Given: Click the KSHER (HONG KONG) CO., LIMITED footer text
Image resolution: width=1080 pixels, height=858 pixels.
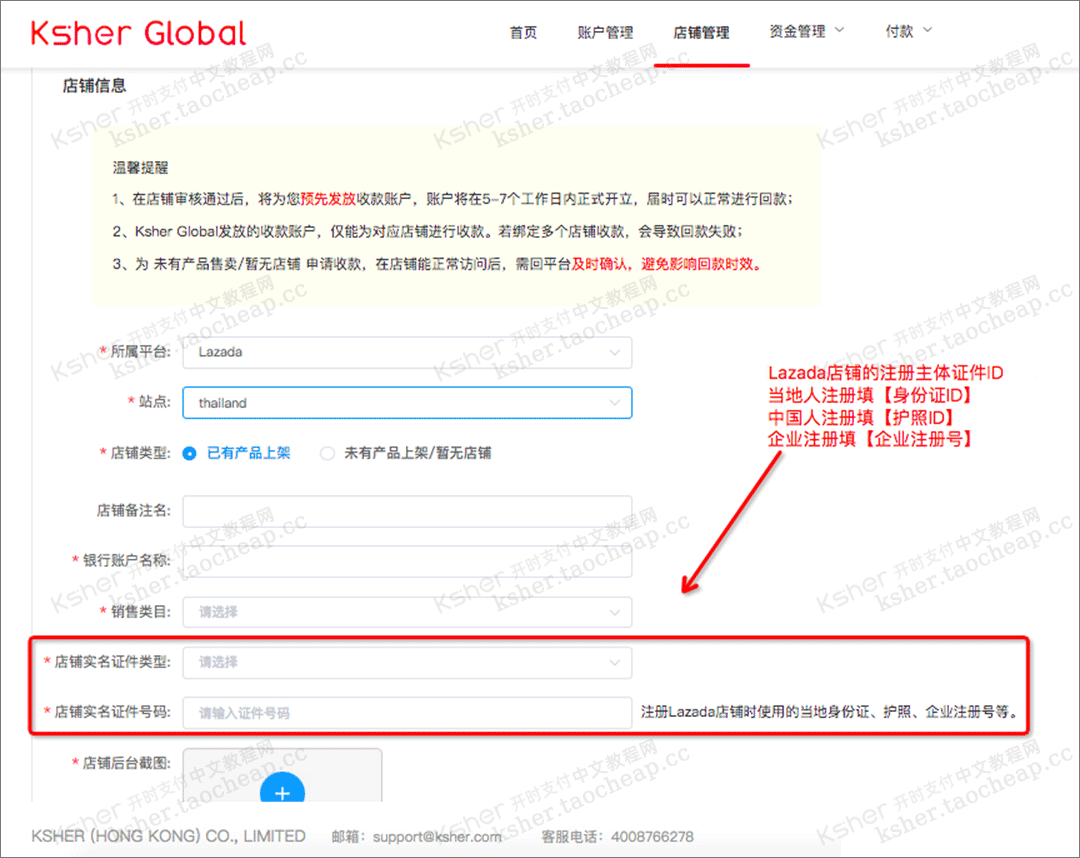Looking at the screenshot, I should click(x=168, y=836).
